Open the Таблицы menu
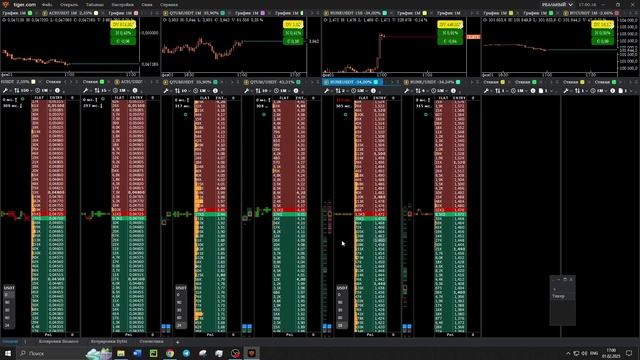640x360 pixels. click(x=95, y=4)
